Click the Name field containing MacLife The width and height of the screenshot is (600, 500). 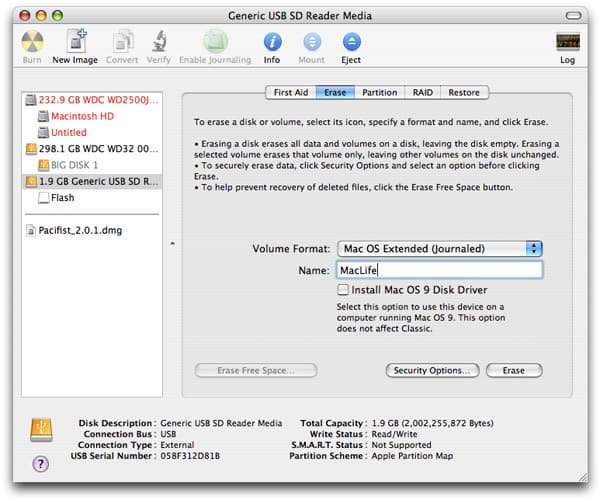click(x=440, y=270)
